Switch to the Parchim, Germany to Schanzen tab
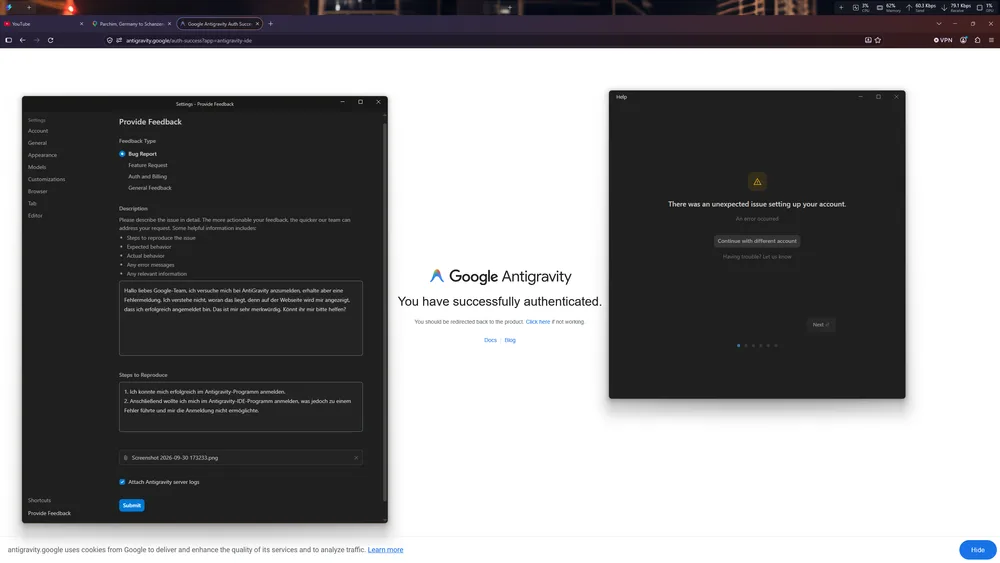The image size is (1000, 563). pyautogui.click(x=131, y=24)
